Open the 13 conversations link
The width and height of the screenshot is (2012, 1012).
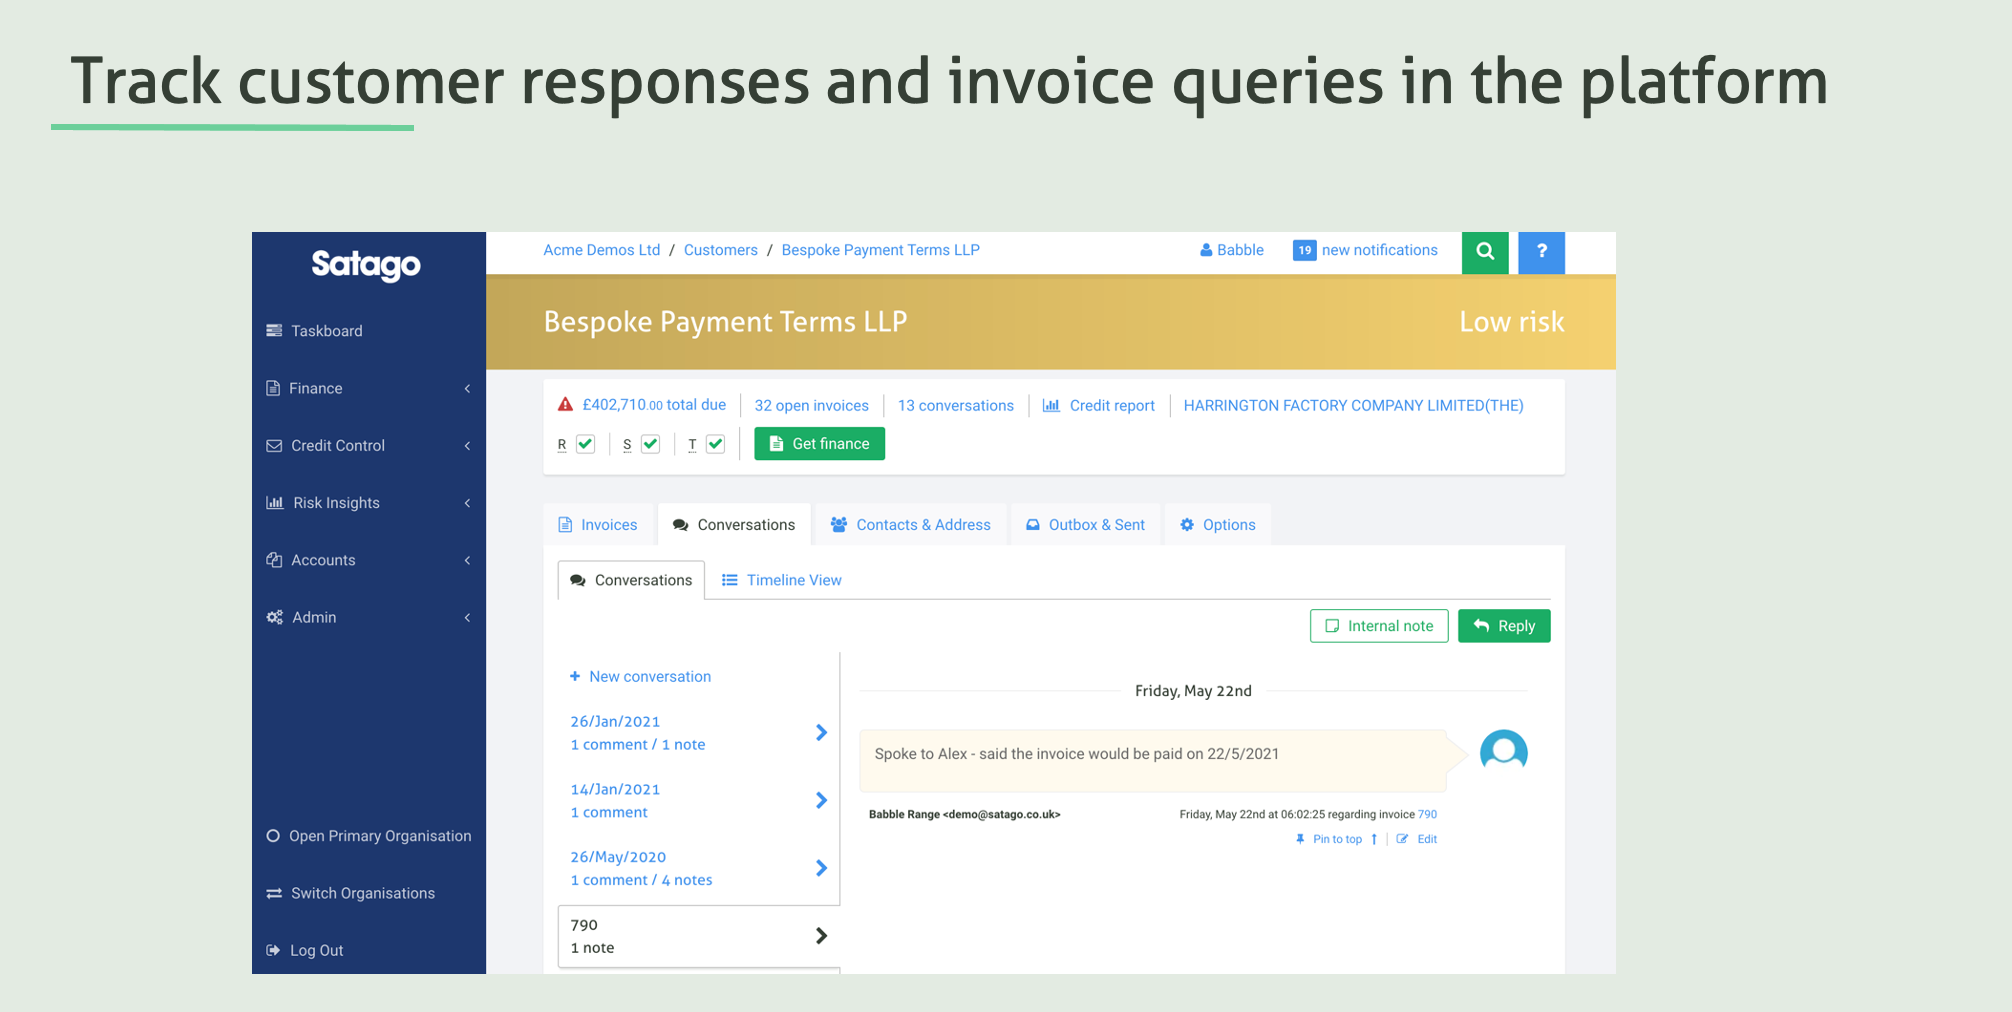pos(956,405)
